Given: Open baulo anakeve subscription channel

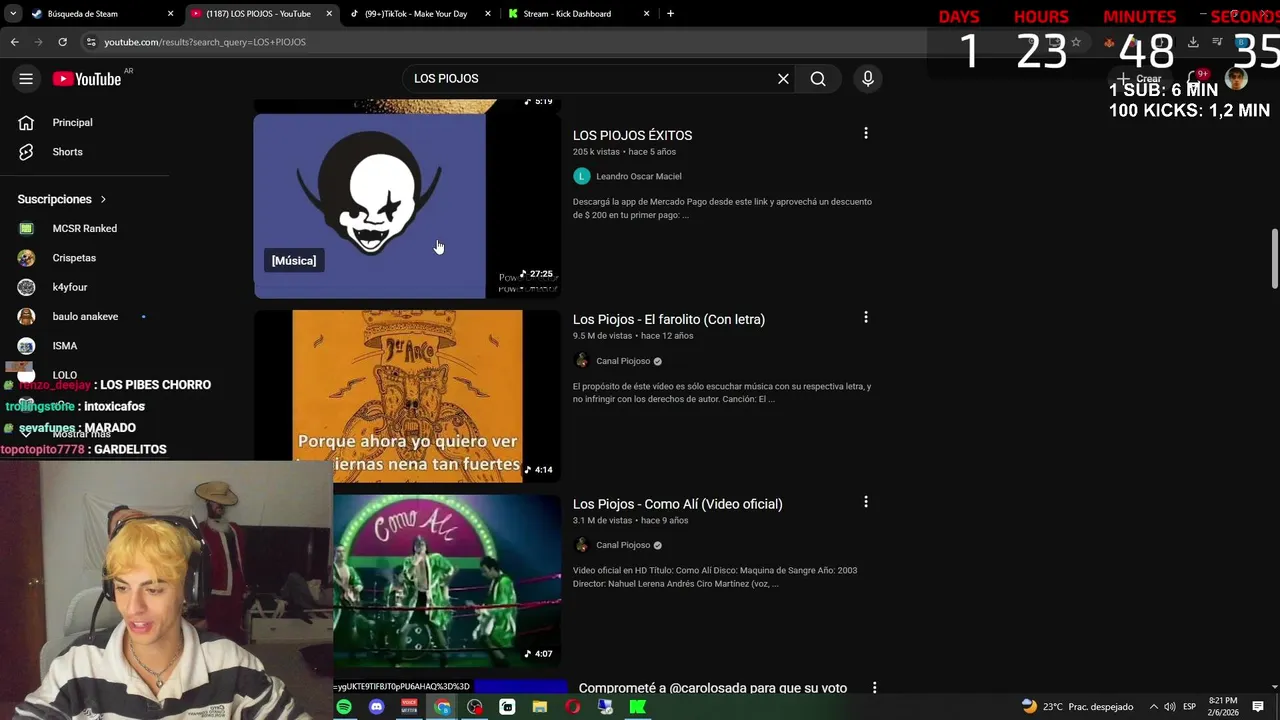Looking at the screenshot, I should click(x=84, y=316).
